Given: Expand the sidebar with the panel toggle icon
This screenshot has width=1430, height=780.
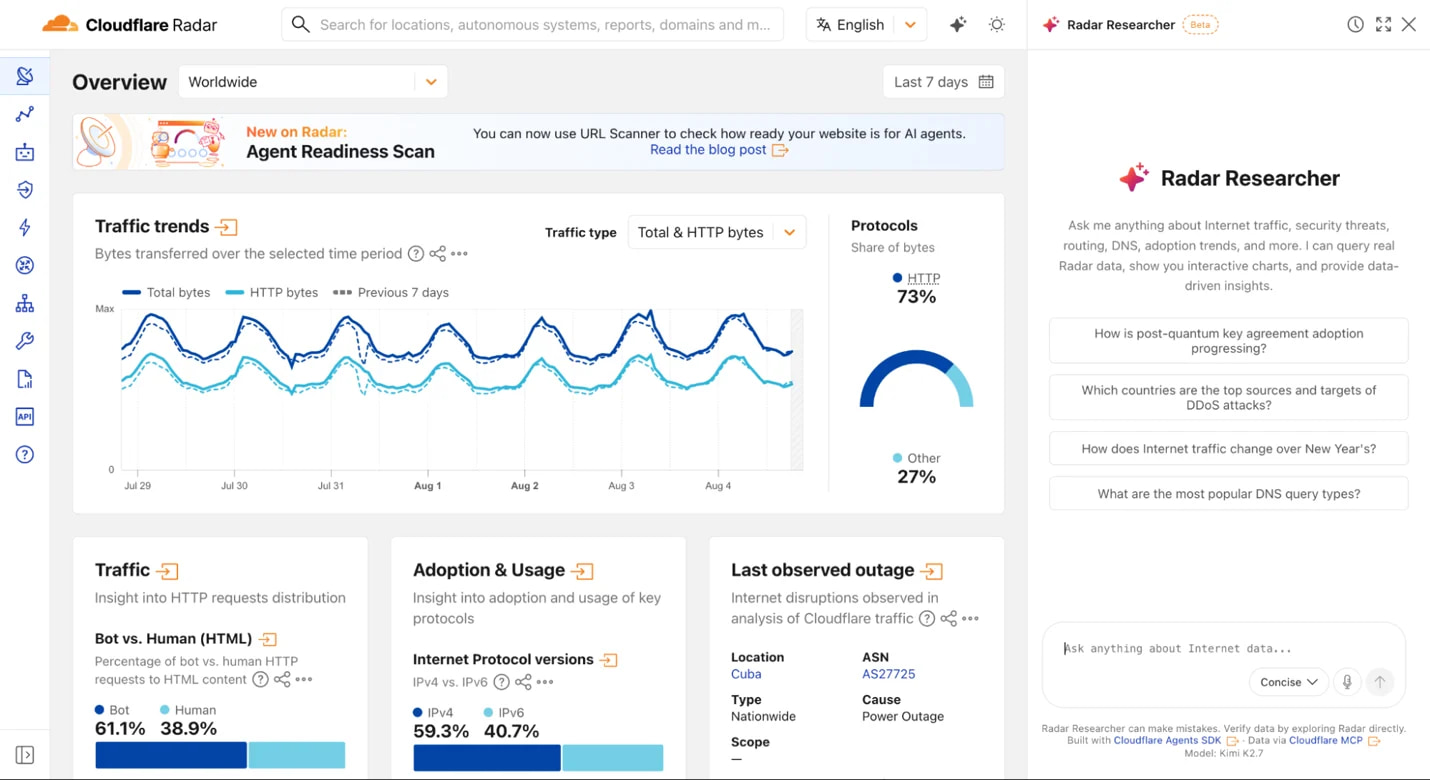Looking at the screenshot, I should coord(25,755).
